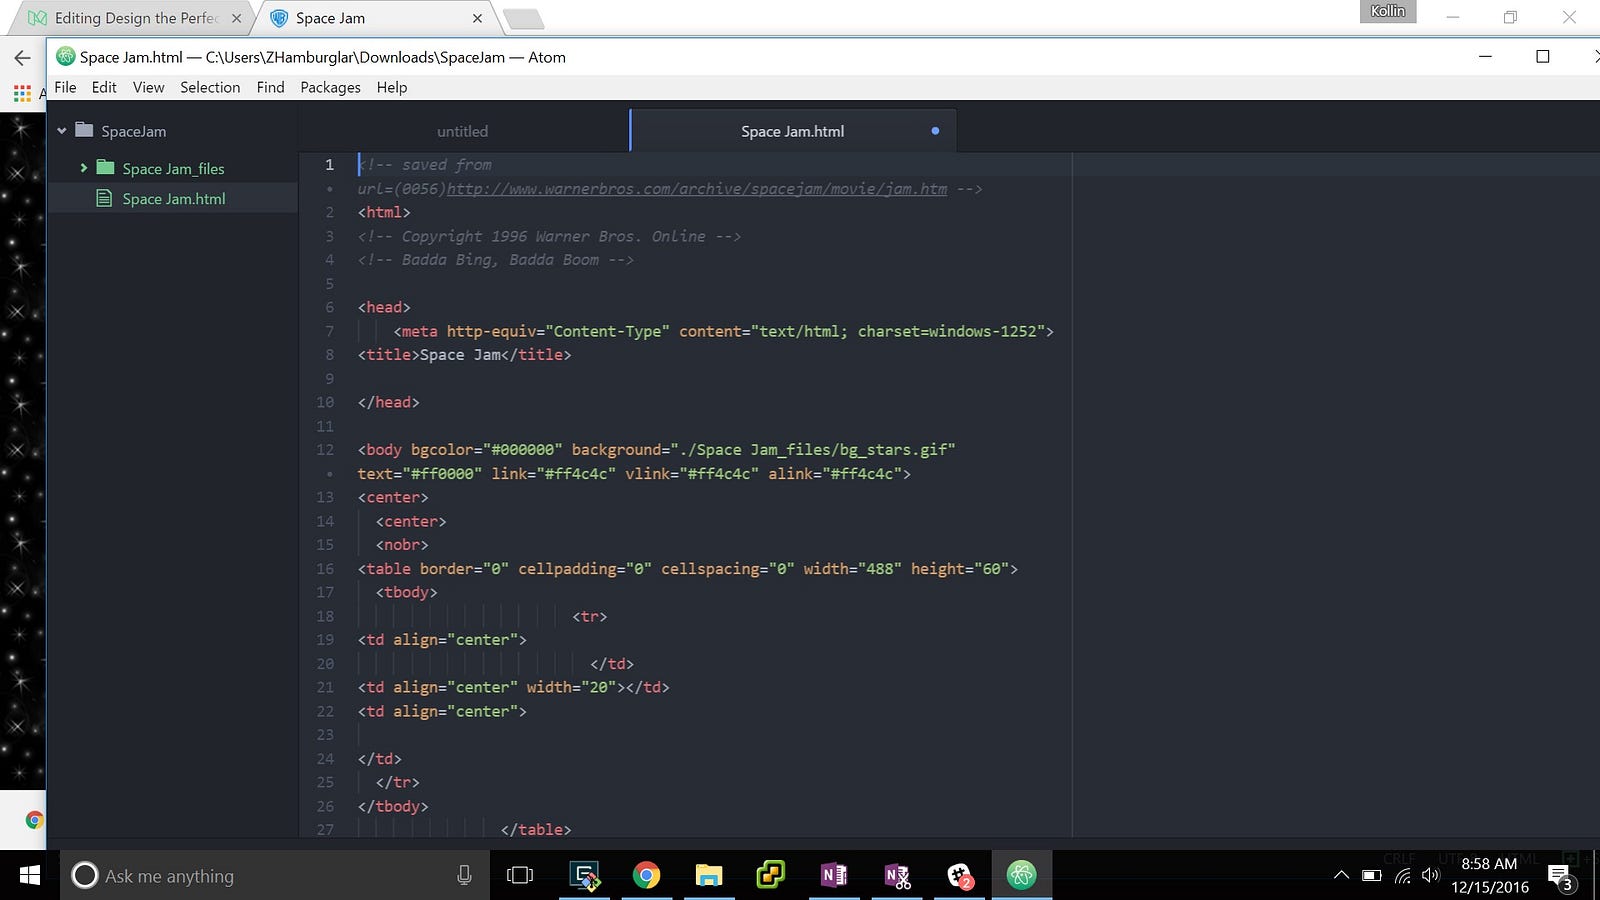Open the Atom icon in the taskbar
The image size is (1600, 900).
point(1021,876)
